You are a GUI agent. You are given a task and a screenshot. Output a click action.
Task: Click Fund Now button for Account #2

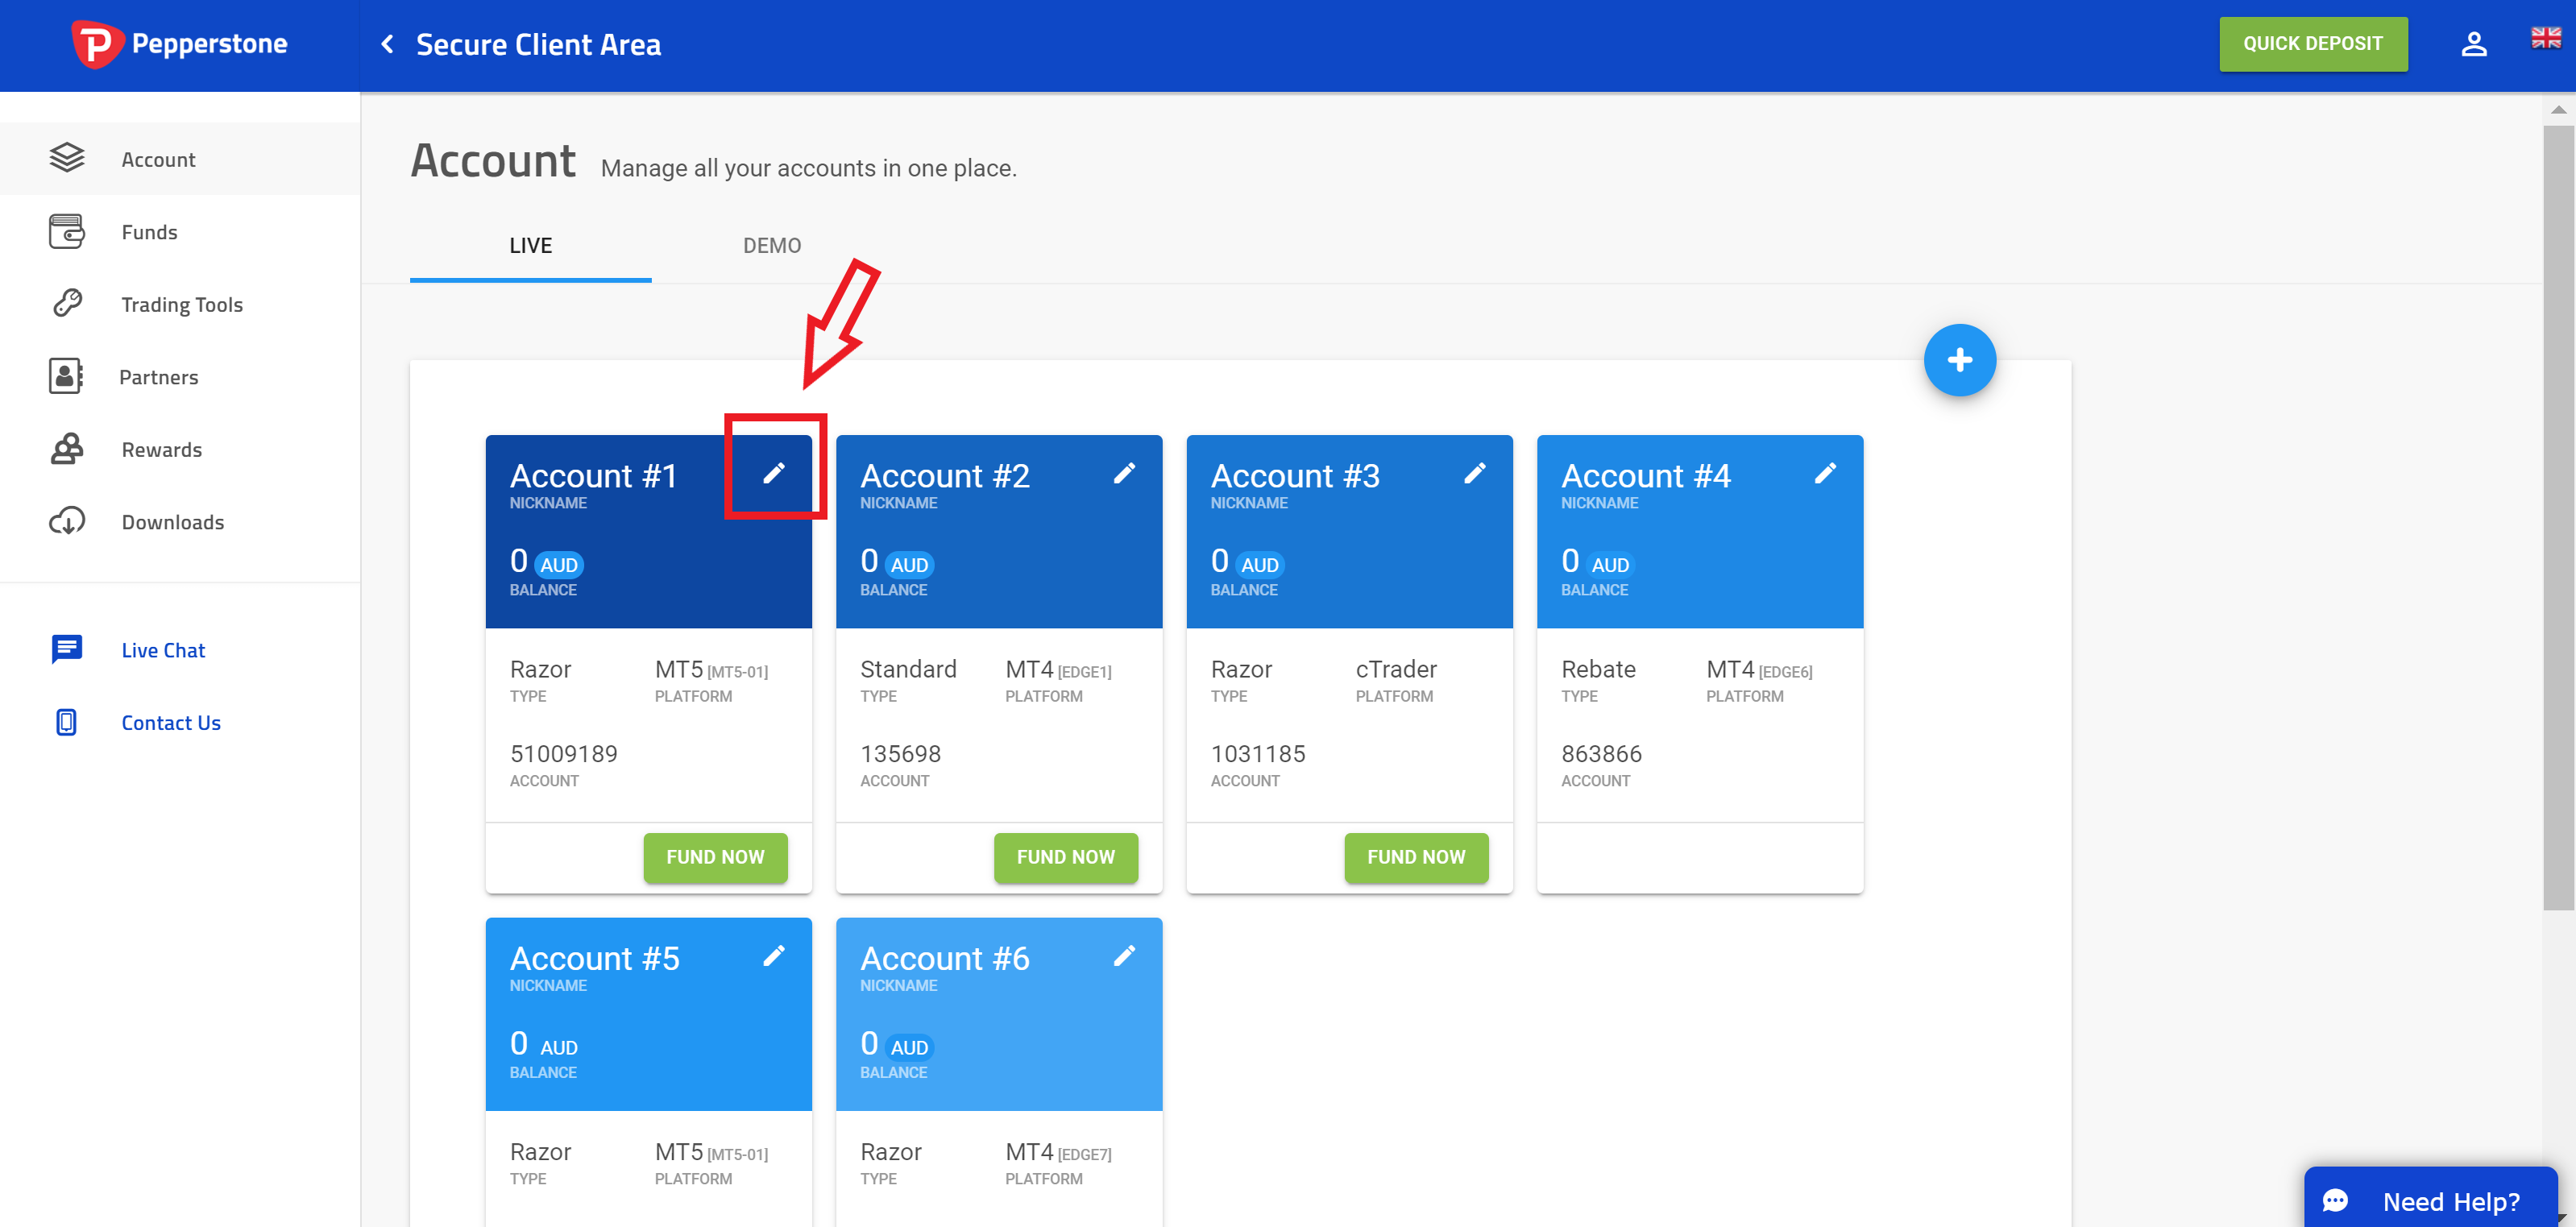[1066, 856]
